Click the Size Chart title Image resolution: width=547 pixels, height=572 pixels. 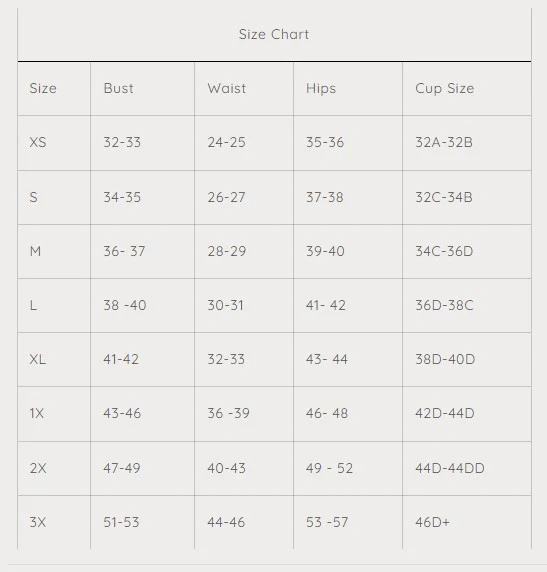point(274,34)
